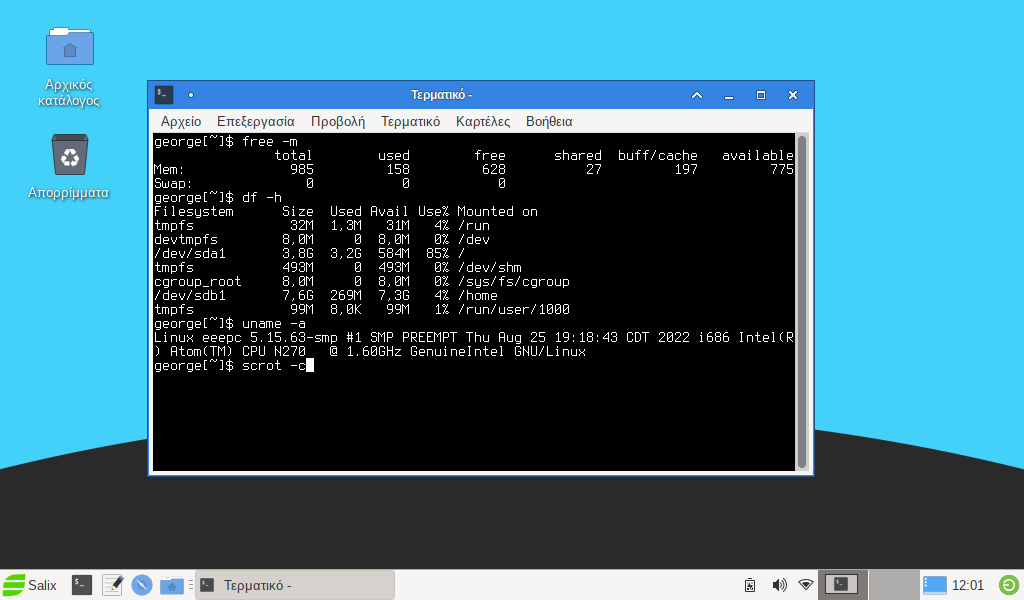The height and width of the screenshot is (600, 1024).
Task: Click the '/dev/sda1' filesystem entry
Action: (190, 253)
